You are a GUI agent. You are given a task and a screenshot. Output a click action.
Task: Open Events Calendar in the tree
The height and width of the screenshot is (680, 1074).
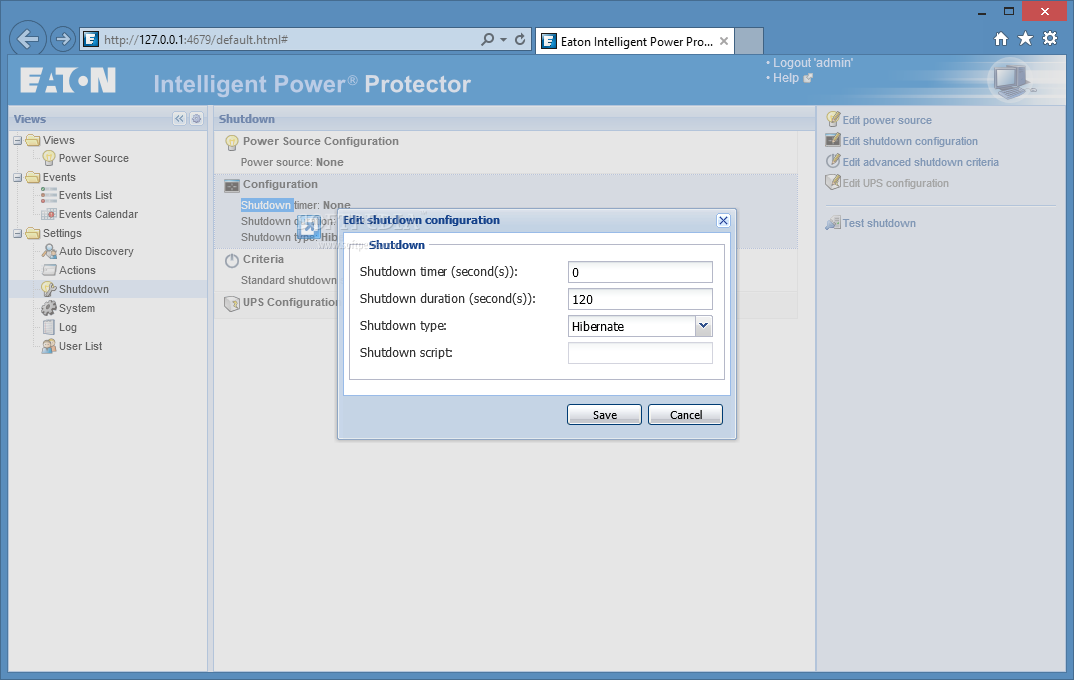point(98,214)
